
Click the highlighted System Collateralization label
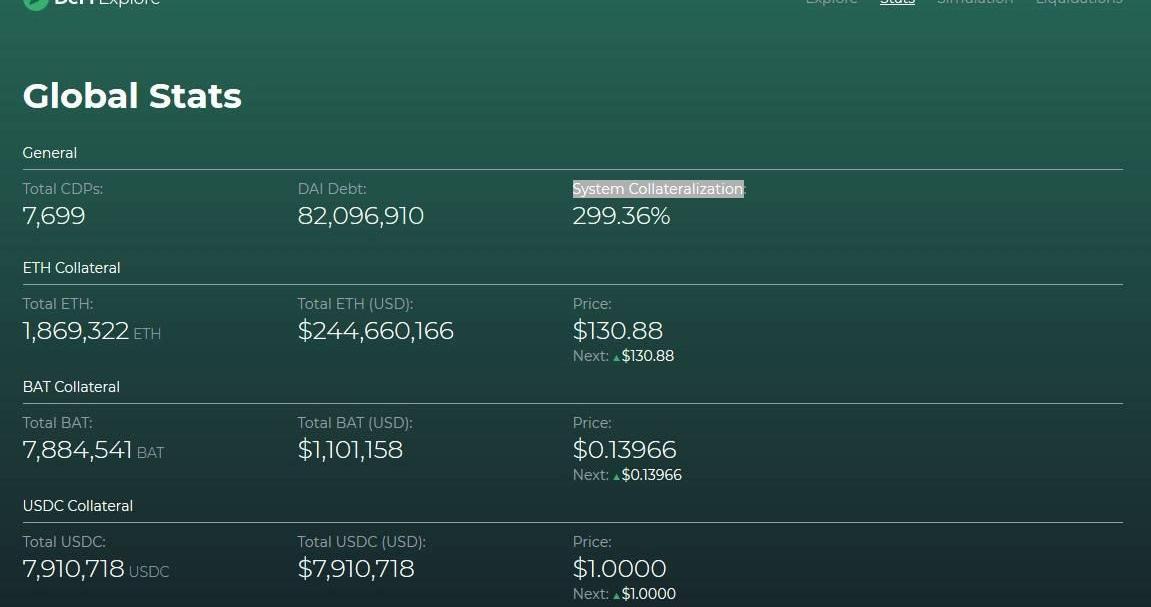(x=658, y=189)
